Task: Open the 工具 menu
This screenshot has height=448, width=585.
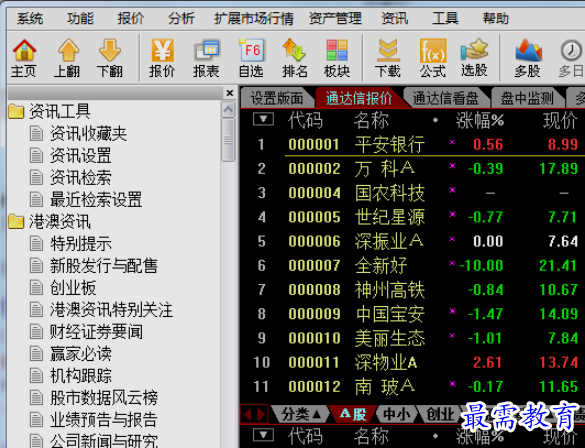Action: [x=445, y=18]
